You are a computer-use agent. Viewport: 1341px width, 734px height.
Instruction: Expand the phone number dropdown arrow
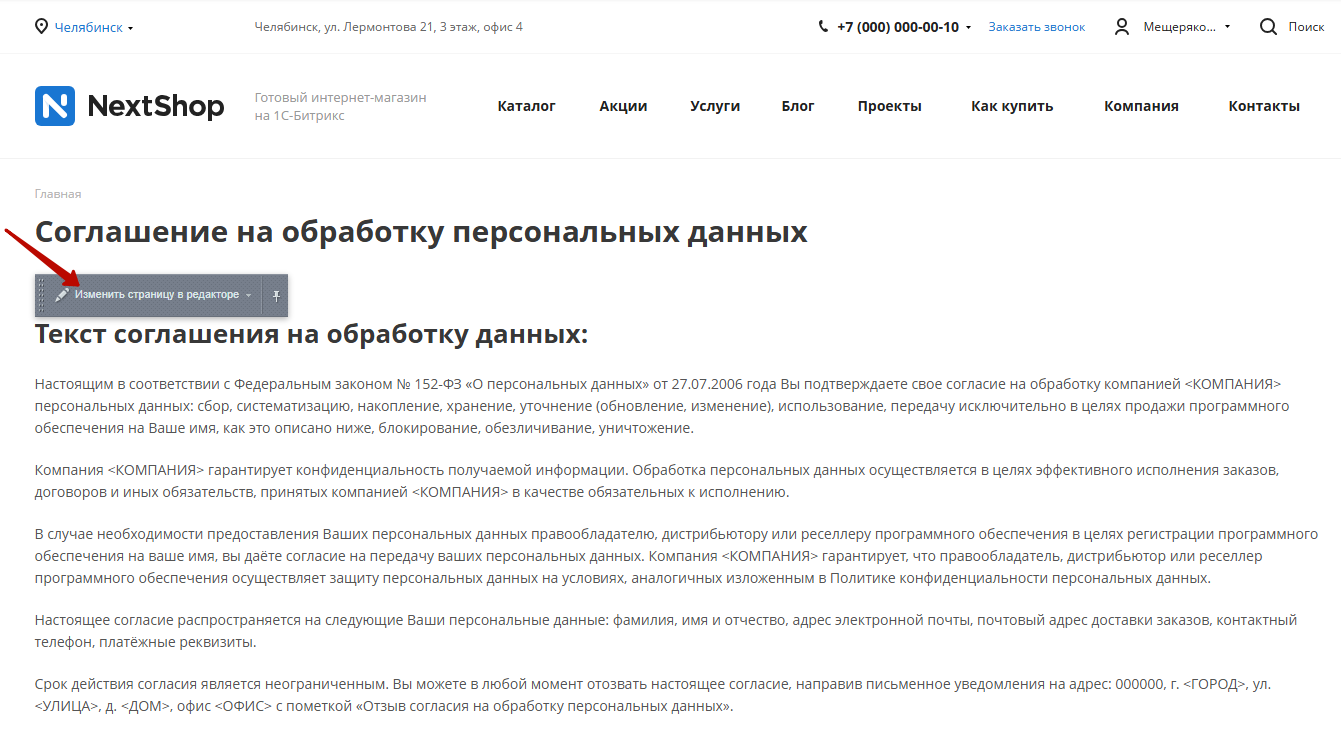click(968, 28)
